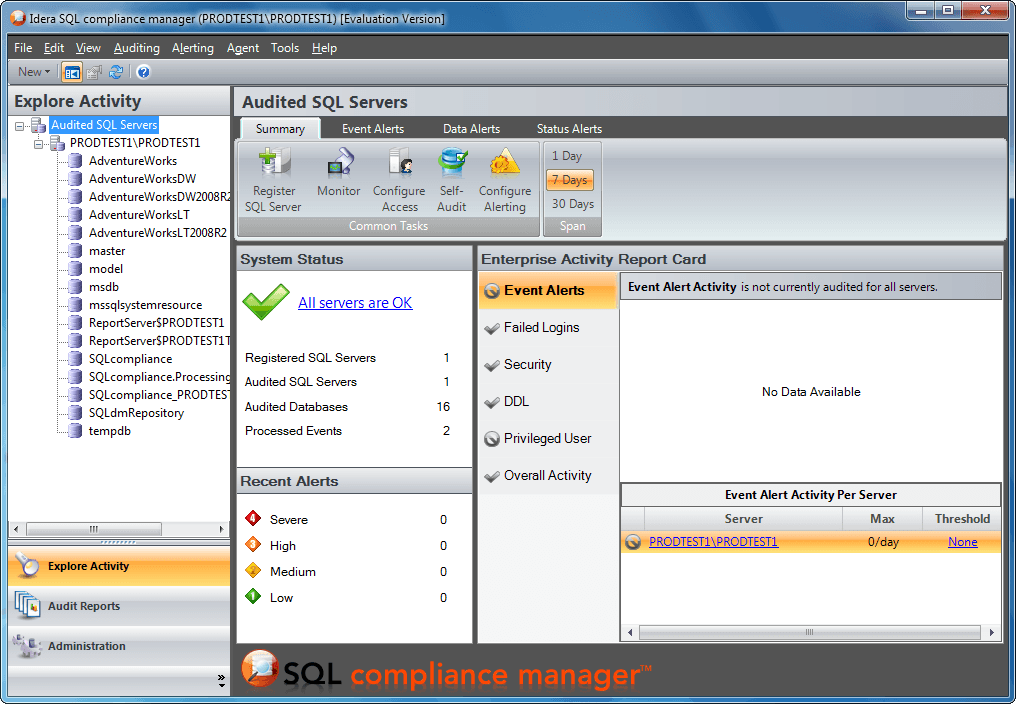This screenshot has width=1016, height=704.
Task: Click the Explore Activity navigation button
Action: 119,566
